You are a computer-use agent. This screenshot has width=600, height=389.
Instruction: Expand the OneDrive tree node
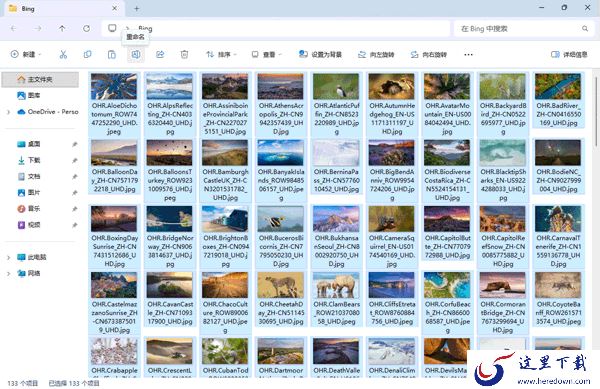click(8, 112)
